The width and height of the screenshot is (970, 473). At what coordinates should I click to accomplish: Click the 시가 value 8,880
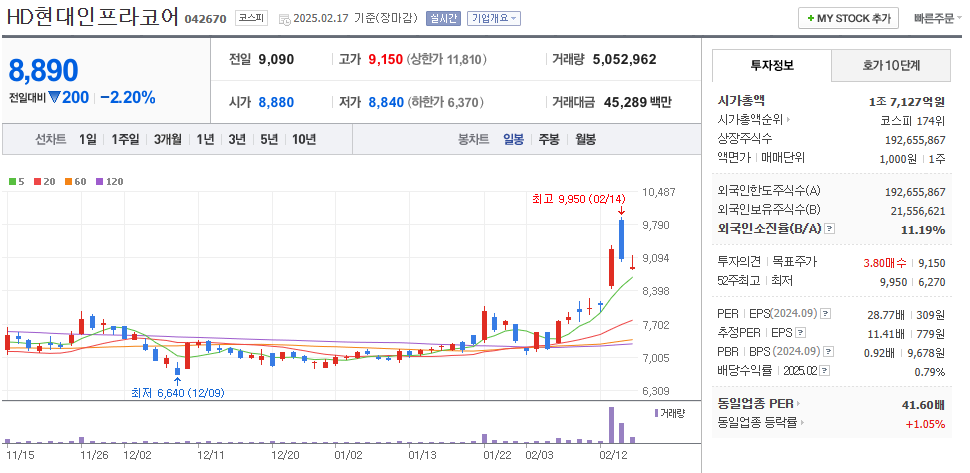point(276,102)
